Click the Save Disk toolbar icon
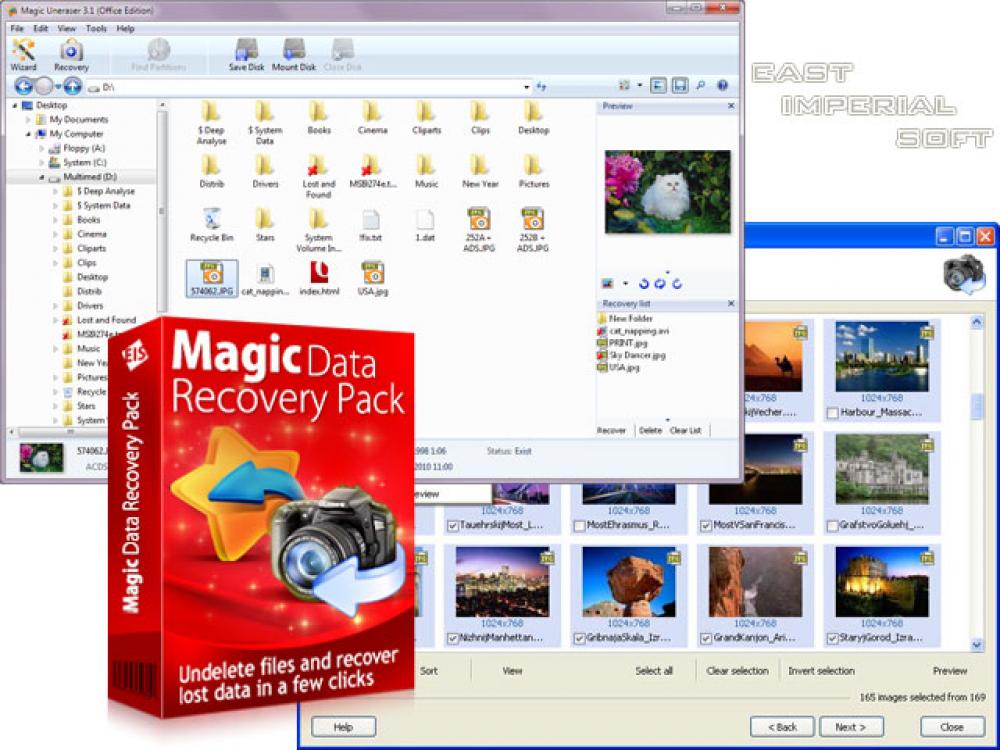 pyautogui.click(x=246, y=50)
